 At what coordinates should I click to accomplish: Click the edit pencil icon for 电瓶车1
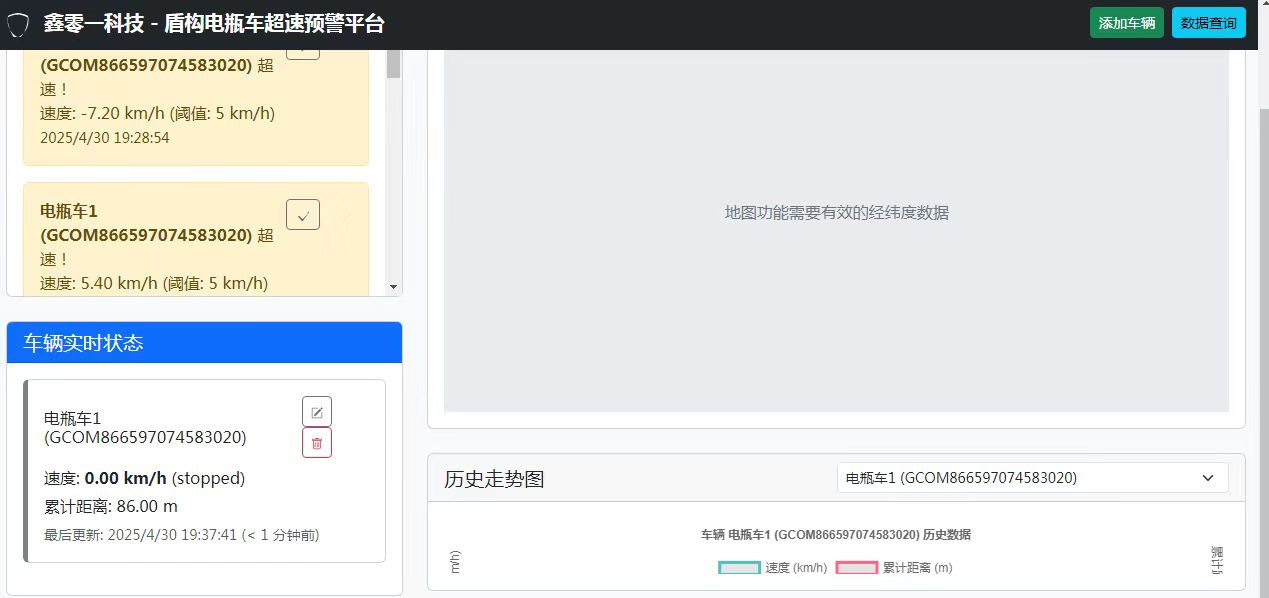click(317, 410)
